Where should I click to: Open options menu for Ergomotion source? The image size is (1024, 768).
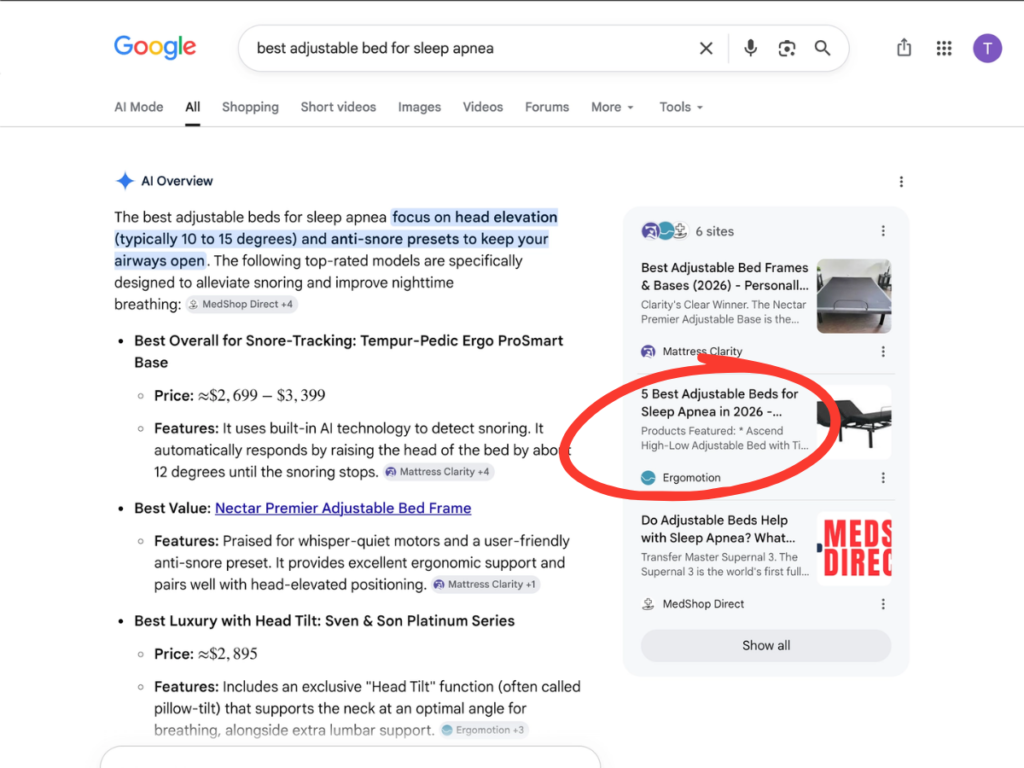click(883, 478)
